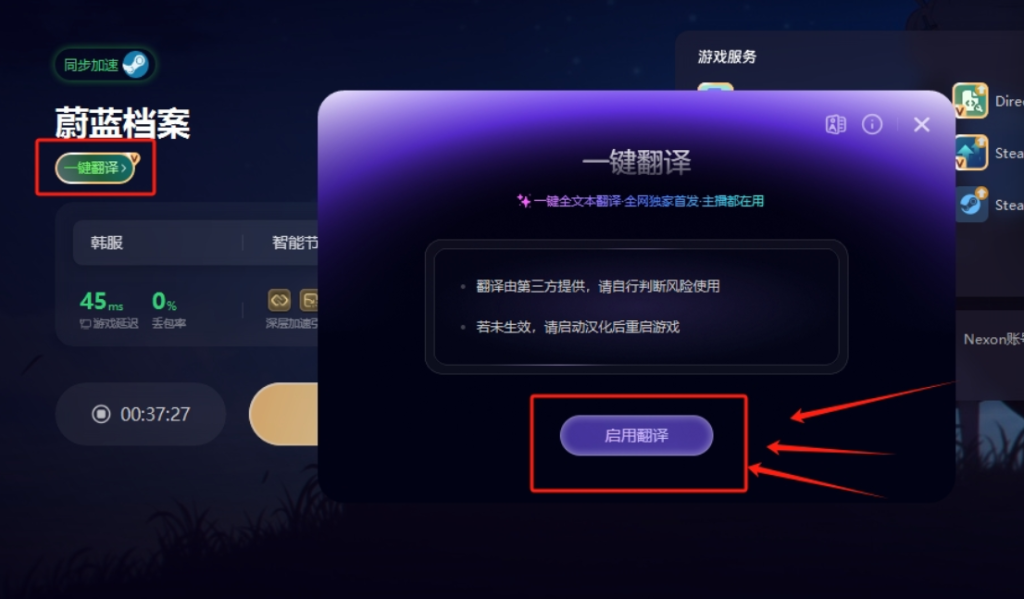Click the Steam icon in 同步加速 badge

pyautogui.click(x=136, y=65)
